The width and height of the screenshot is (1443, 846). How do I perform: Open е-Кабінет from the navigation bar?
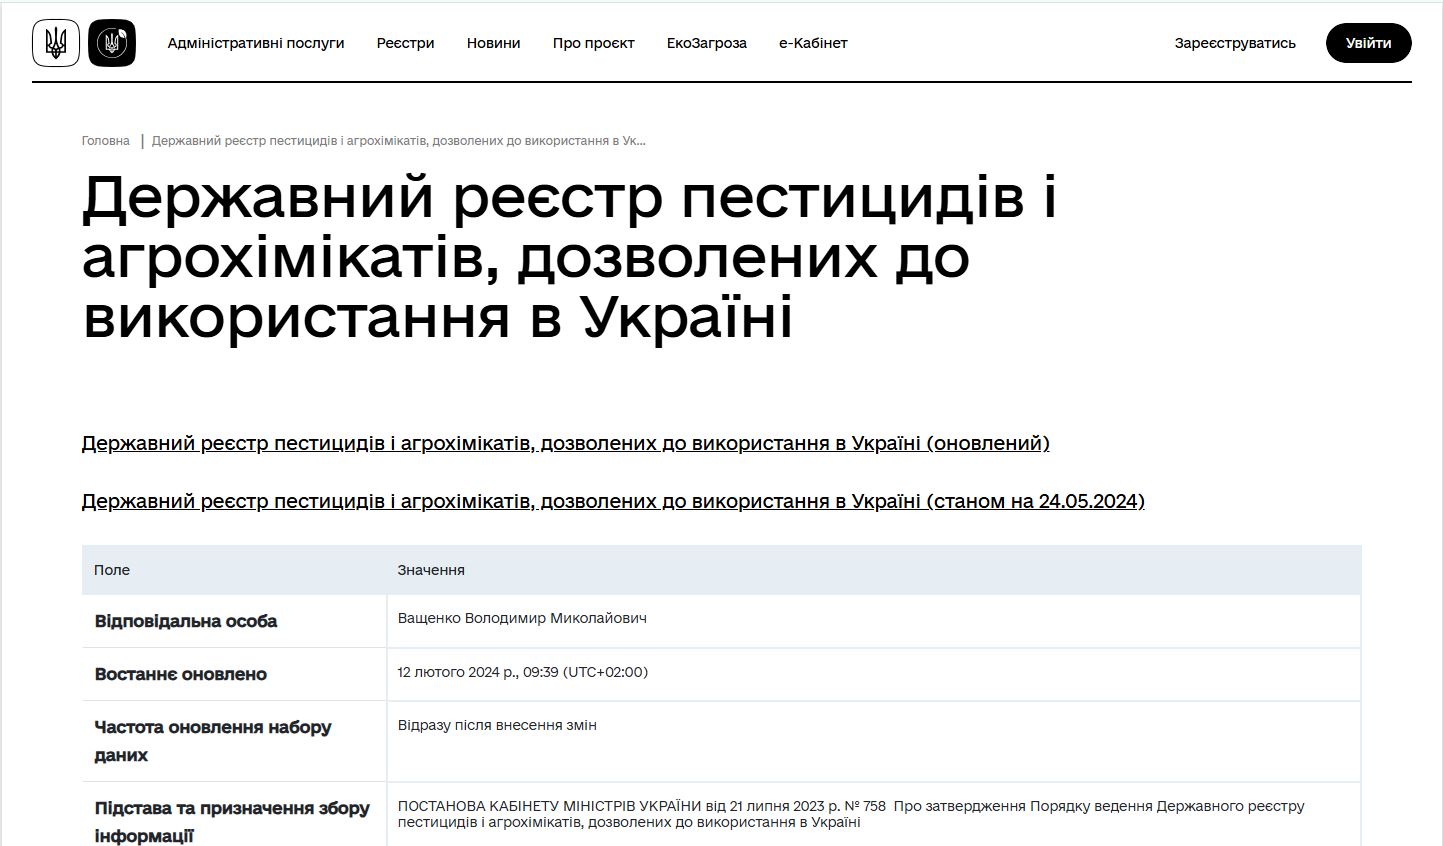point(813,43)
